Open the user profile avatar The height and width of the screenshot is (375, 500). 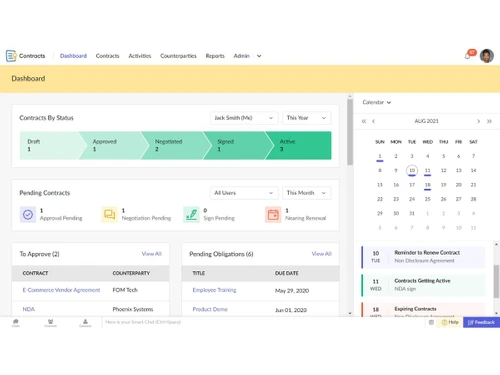[x=487, y=56]
